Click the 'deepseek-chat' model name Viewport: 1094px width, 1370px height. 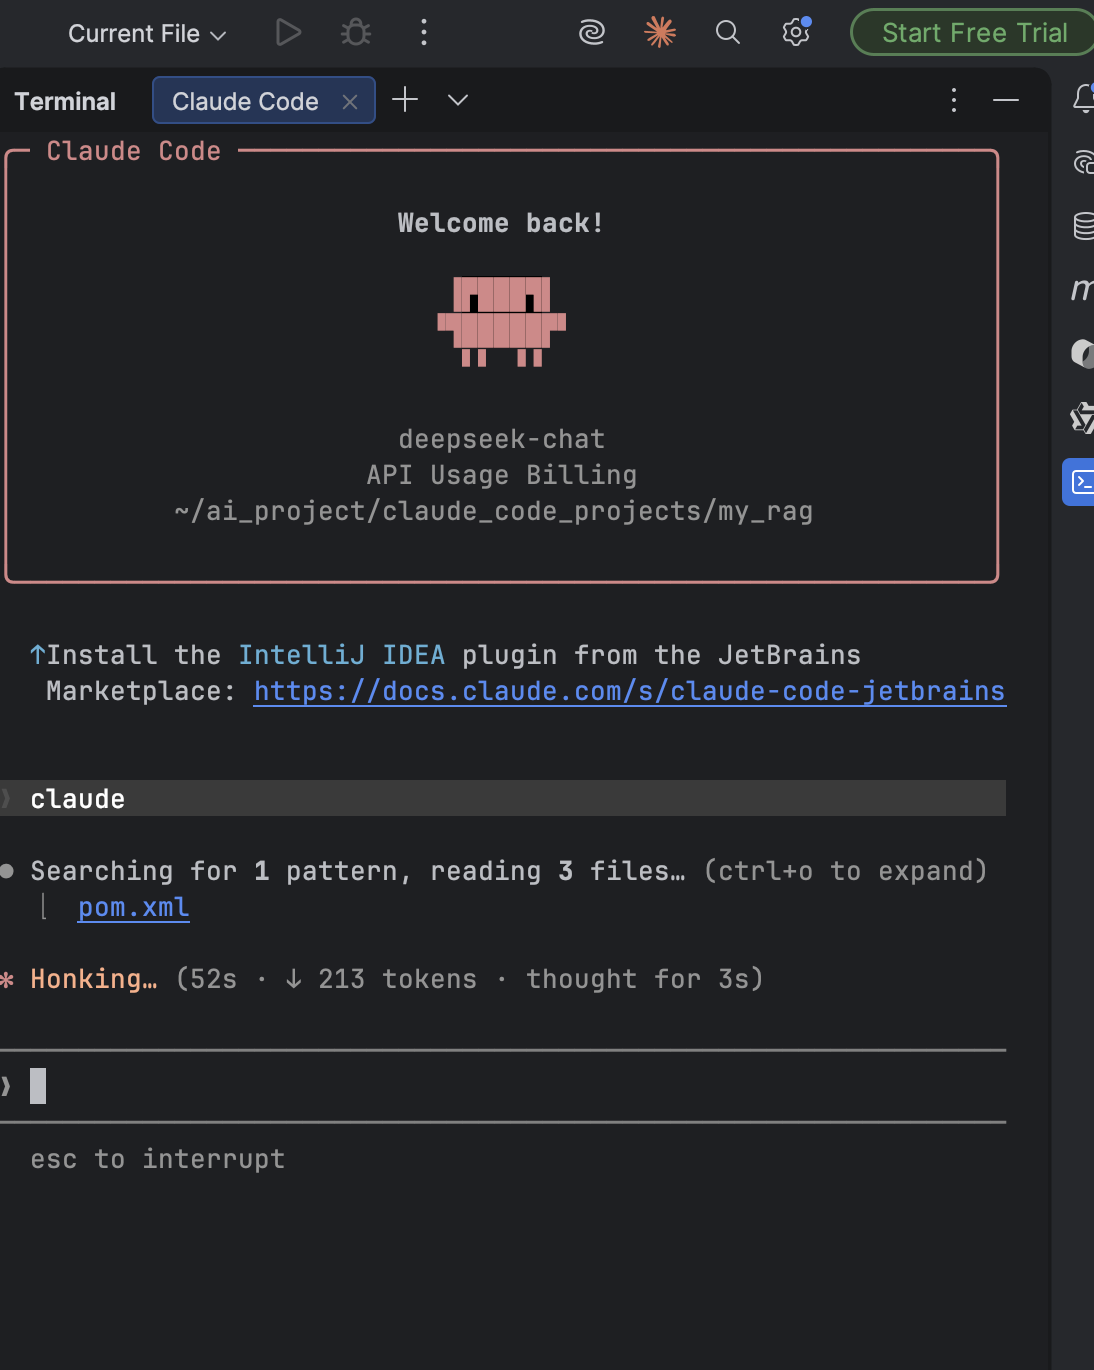(x=502, y=439)
